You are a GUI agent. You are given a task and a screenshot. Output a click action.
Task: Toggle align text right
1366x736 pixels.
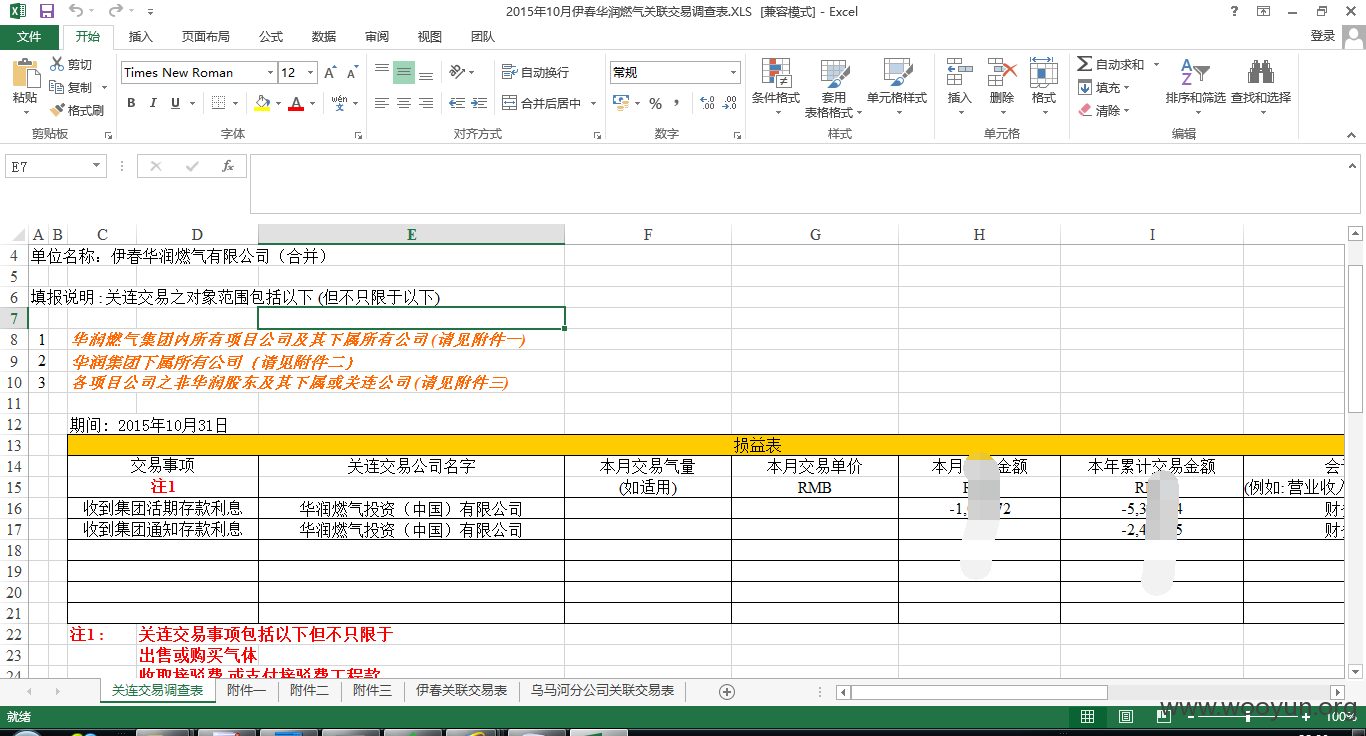(x=426, y=103)
